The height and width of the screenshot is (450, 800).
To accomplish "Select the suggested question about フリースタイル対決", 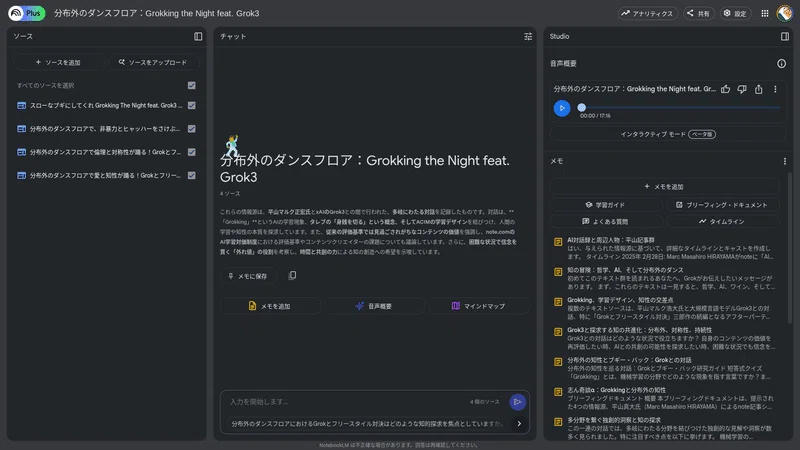I will pos(366,423).
